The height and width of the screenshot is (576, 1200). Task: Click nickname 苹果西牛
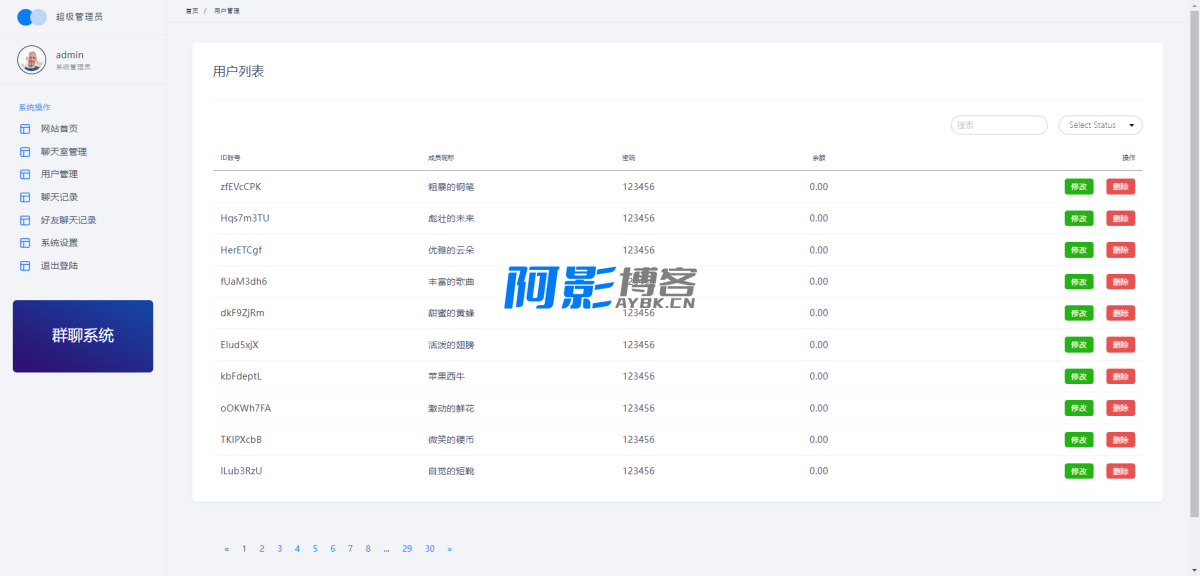click(446, 377)
